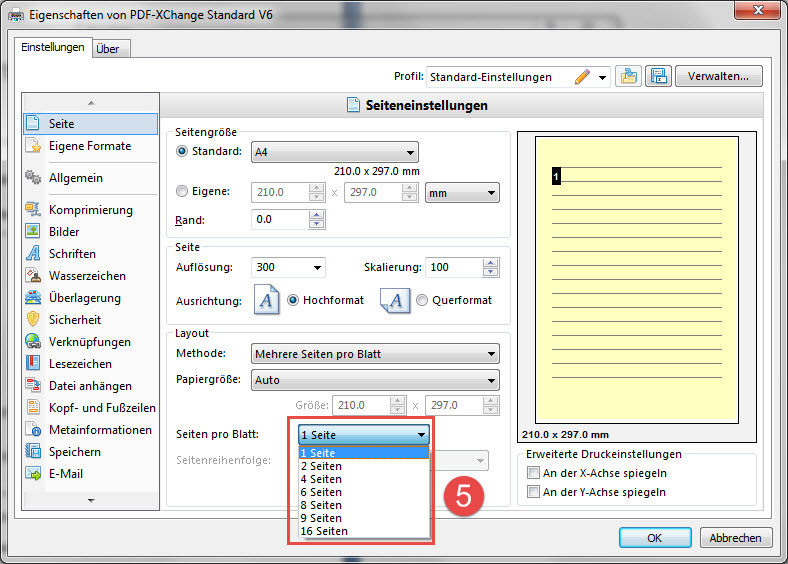Open the Papiergröße Auto dropdown
This screenshot has width=788, height=564.
(375, 380)
